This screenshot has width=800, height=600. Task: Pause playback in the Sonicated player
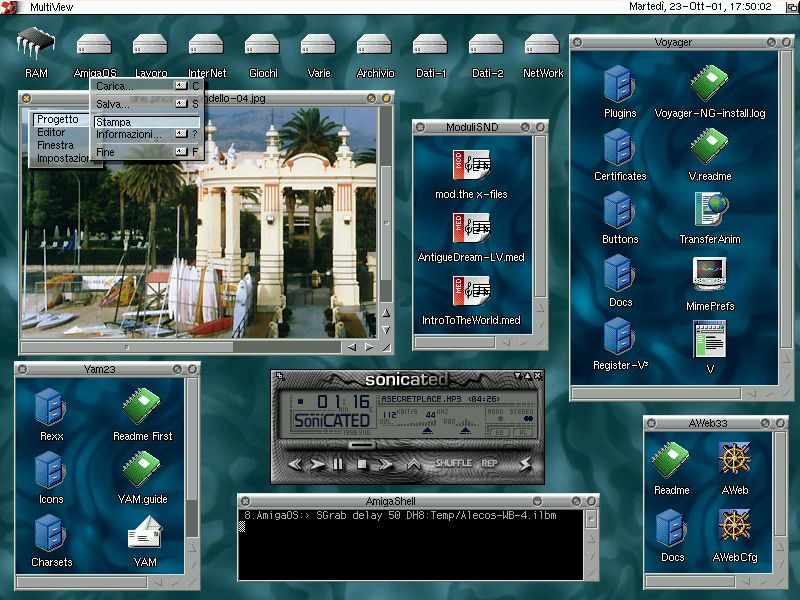point(338,464)
